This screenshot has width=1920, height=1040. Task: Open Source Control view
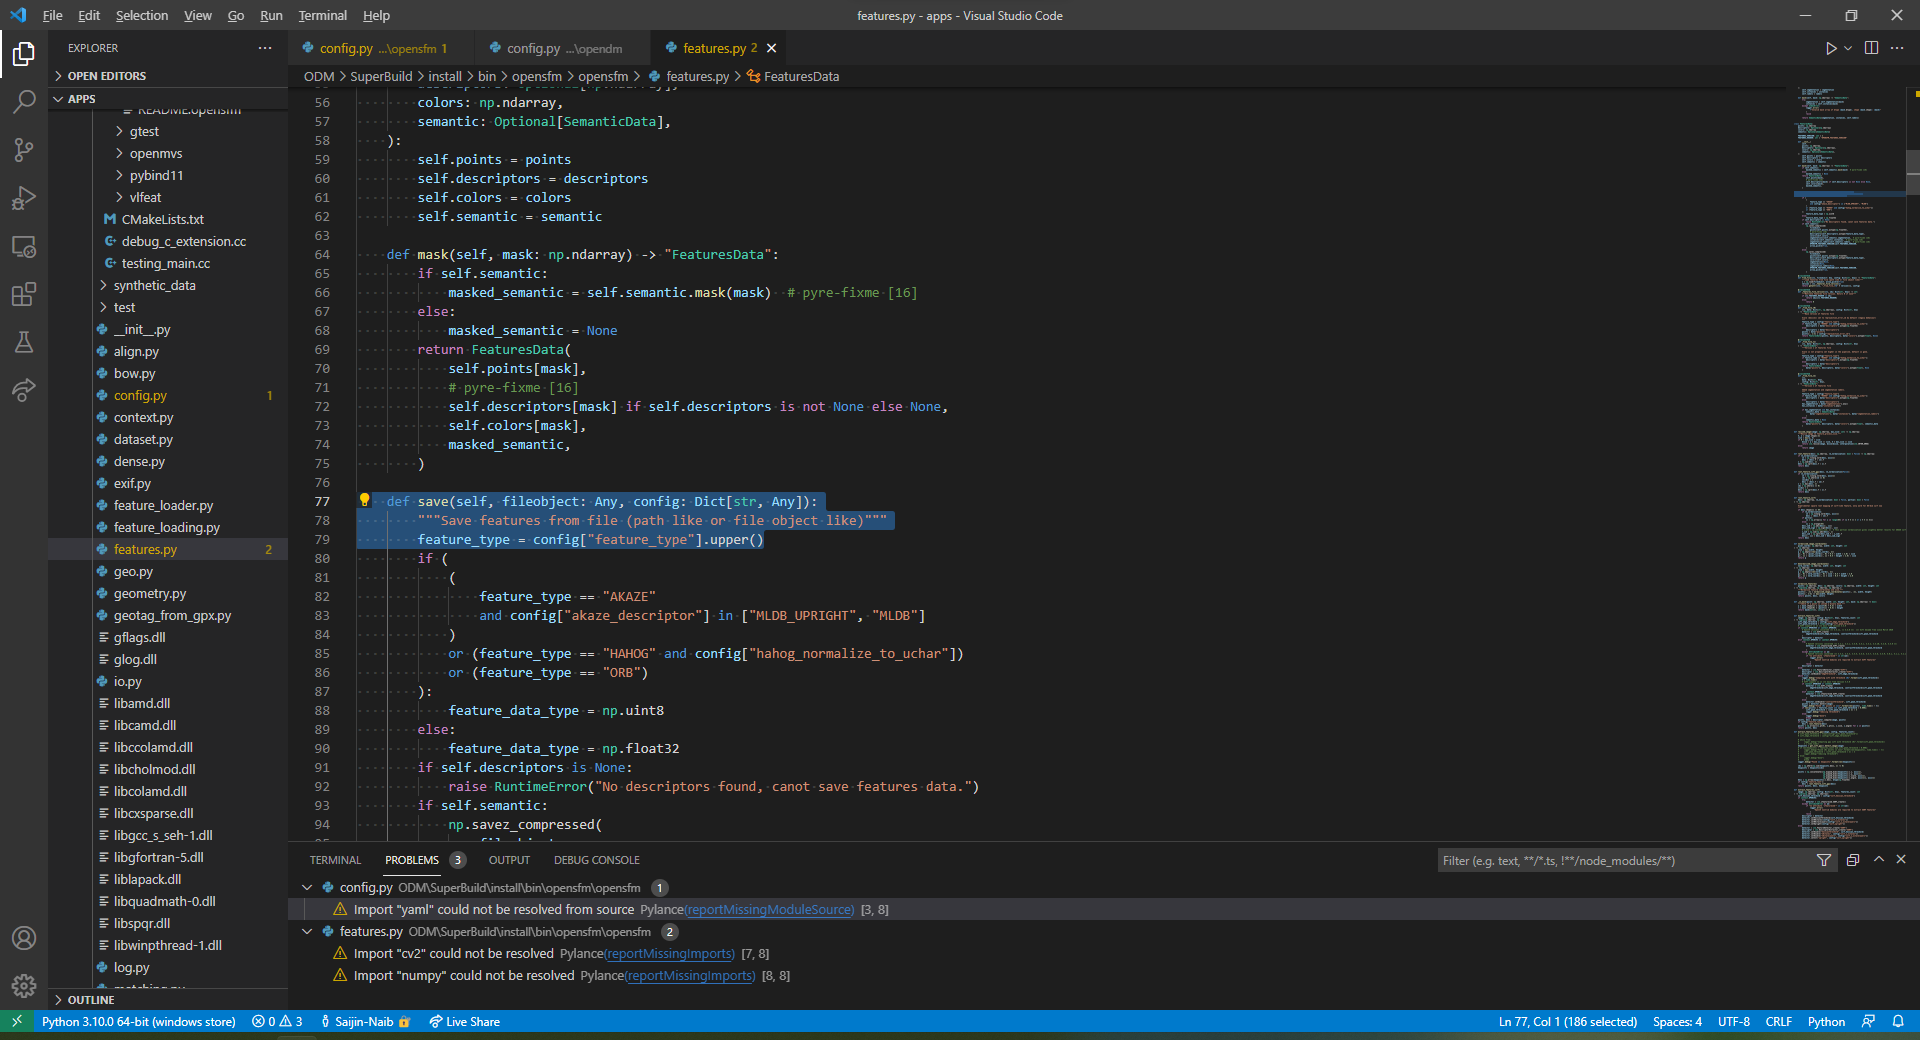tap(24, 149)
